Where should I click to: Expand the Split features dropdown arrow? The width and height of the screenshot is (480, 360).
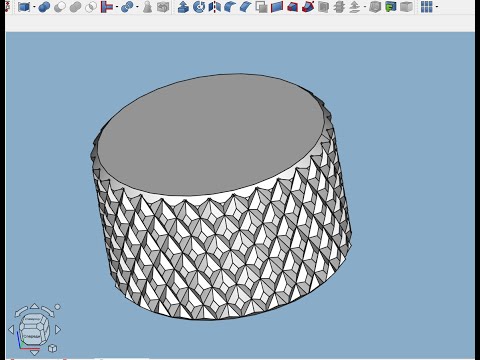point(137,7)
